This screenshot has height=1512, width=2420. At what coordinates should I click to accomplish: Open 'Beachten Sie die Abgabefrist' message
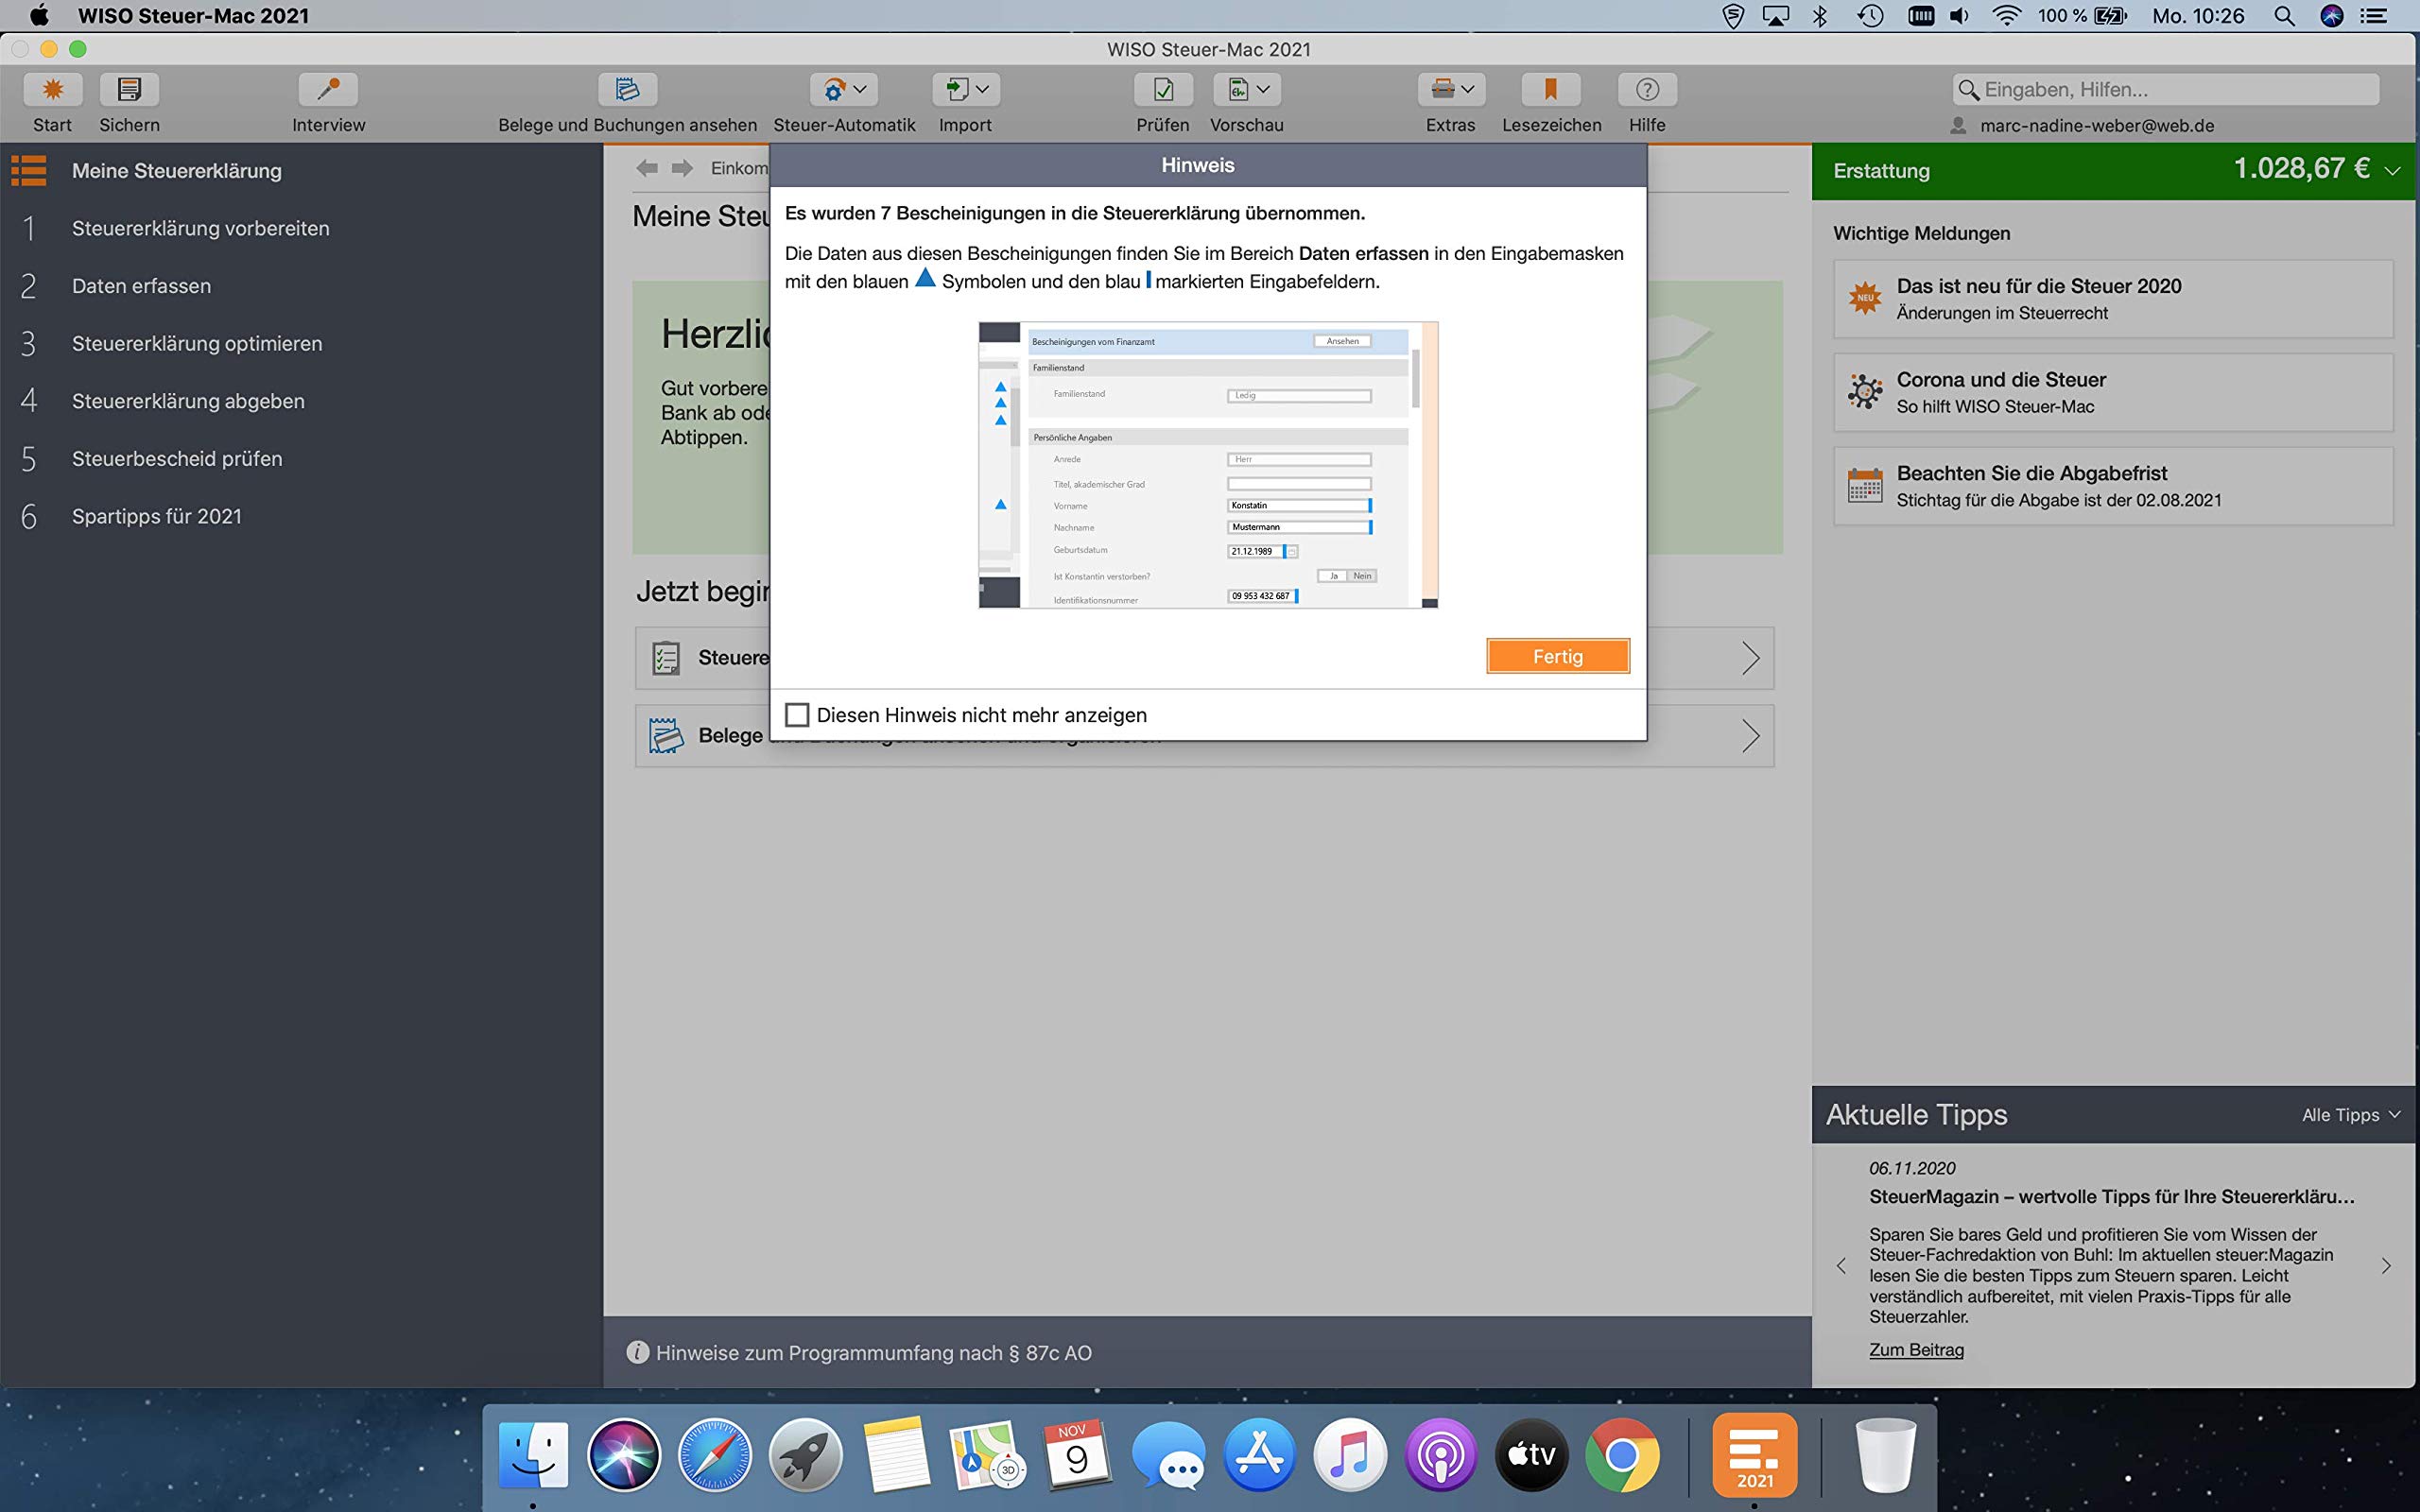(x=2113, y=486)
